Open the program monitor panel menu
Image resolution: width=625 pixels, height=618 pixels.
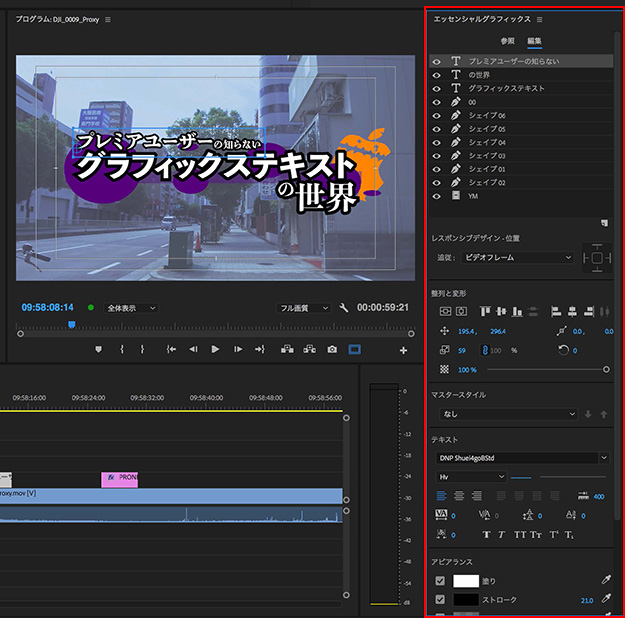click(x=108, y=20)
